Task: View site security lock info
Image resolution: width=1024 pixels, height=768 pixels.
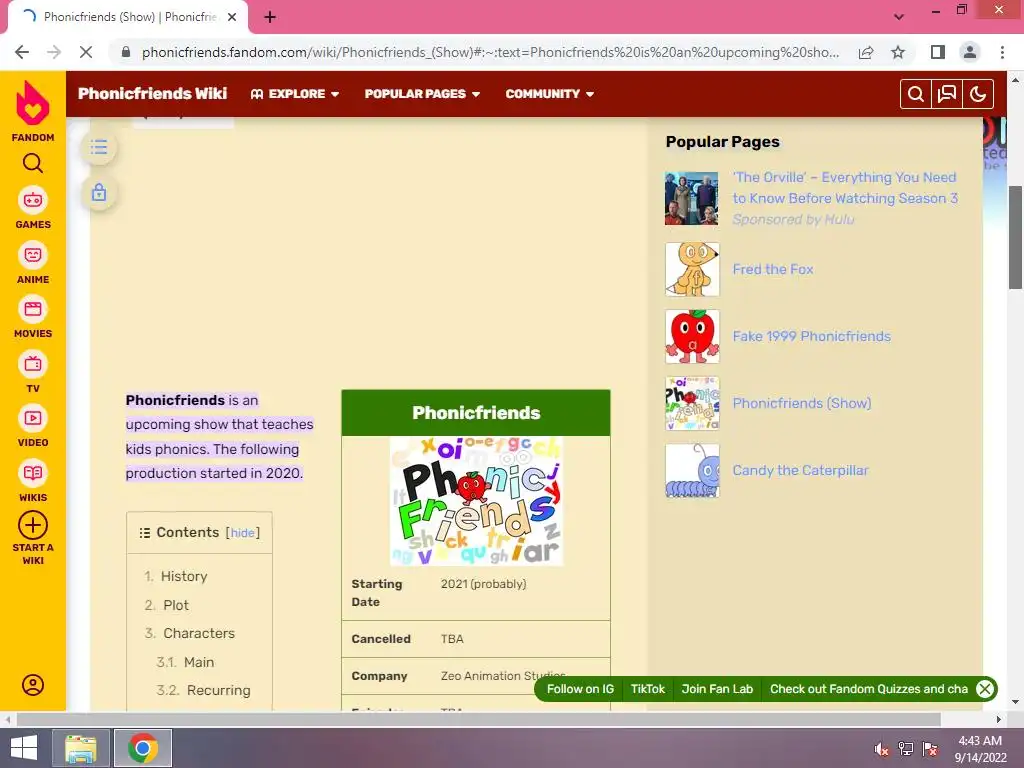Action: 126,52
